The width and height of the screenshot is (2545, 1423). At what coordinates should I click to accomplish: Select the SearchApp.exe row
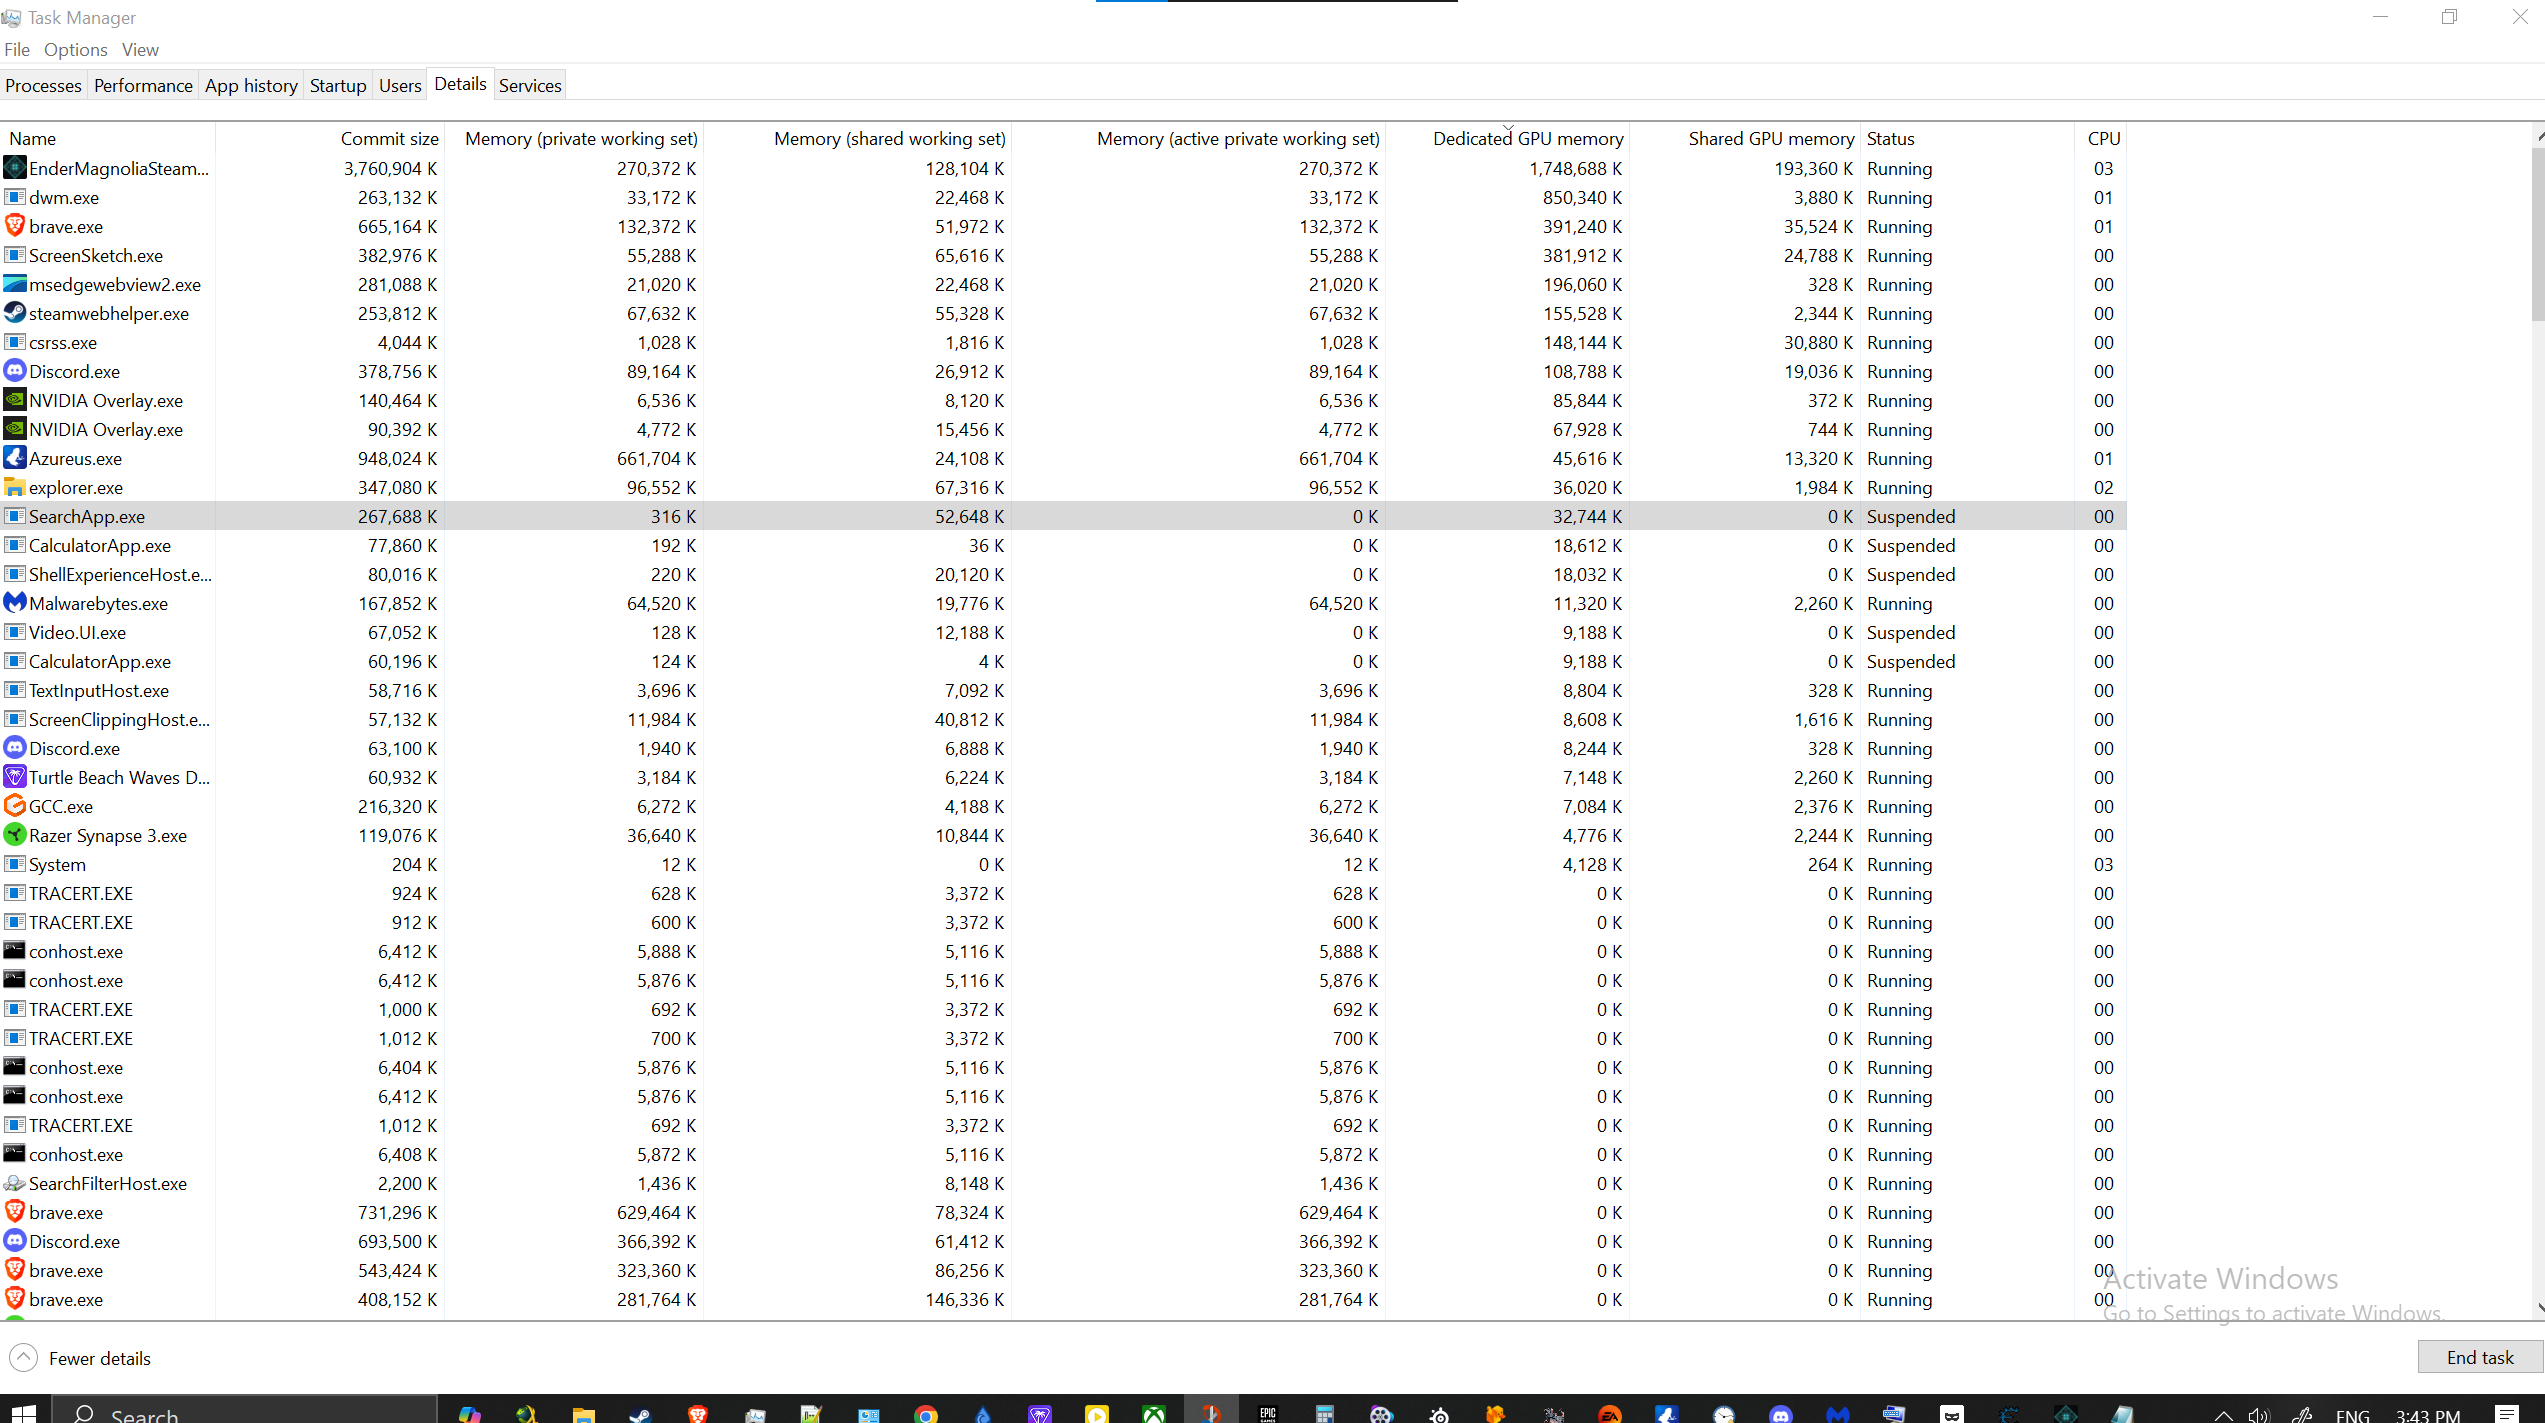[1063, 516]
